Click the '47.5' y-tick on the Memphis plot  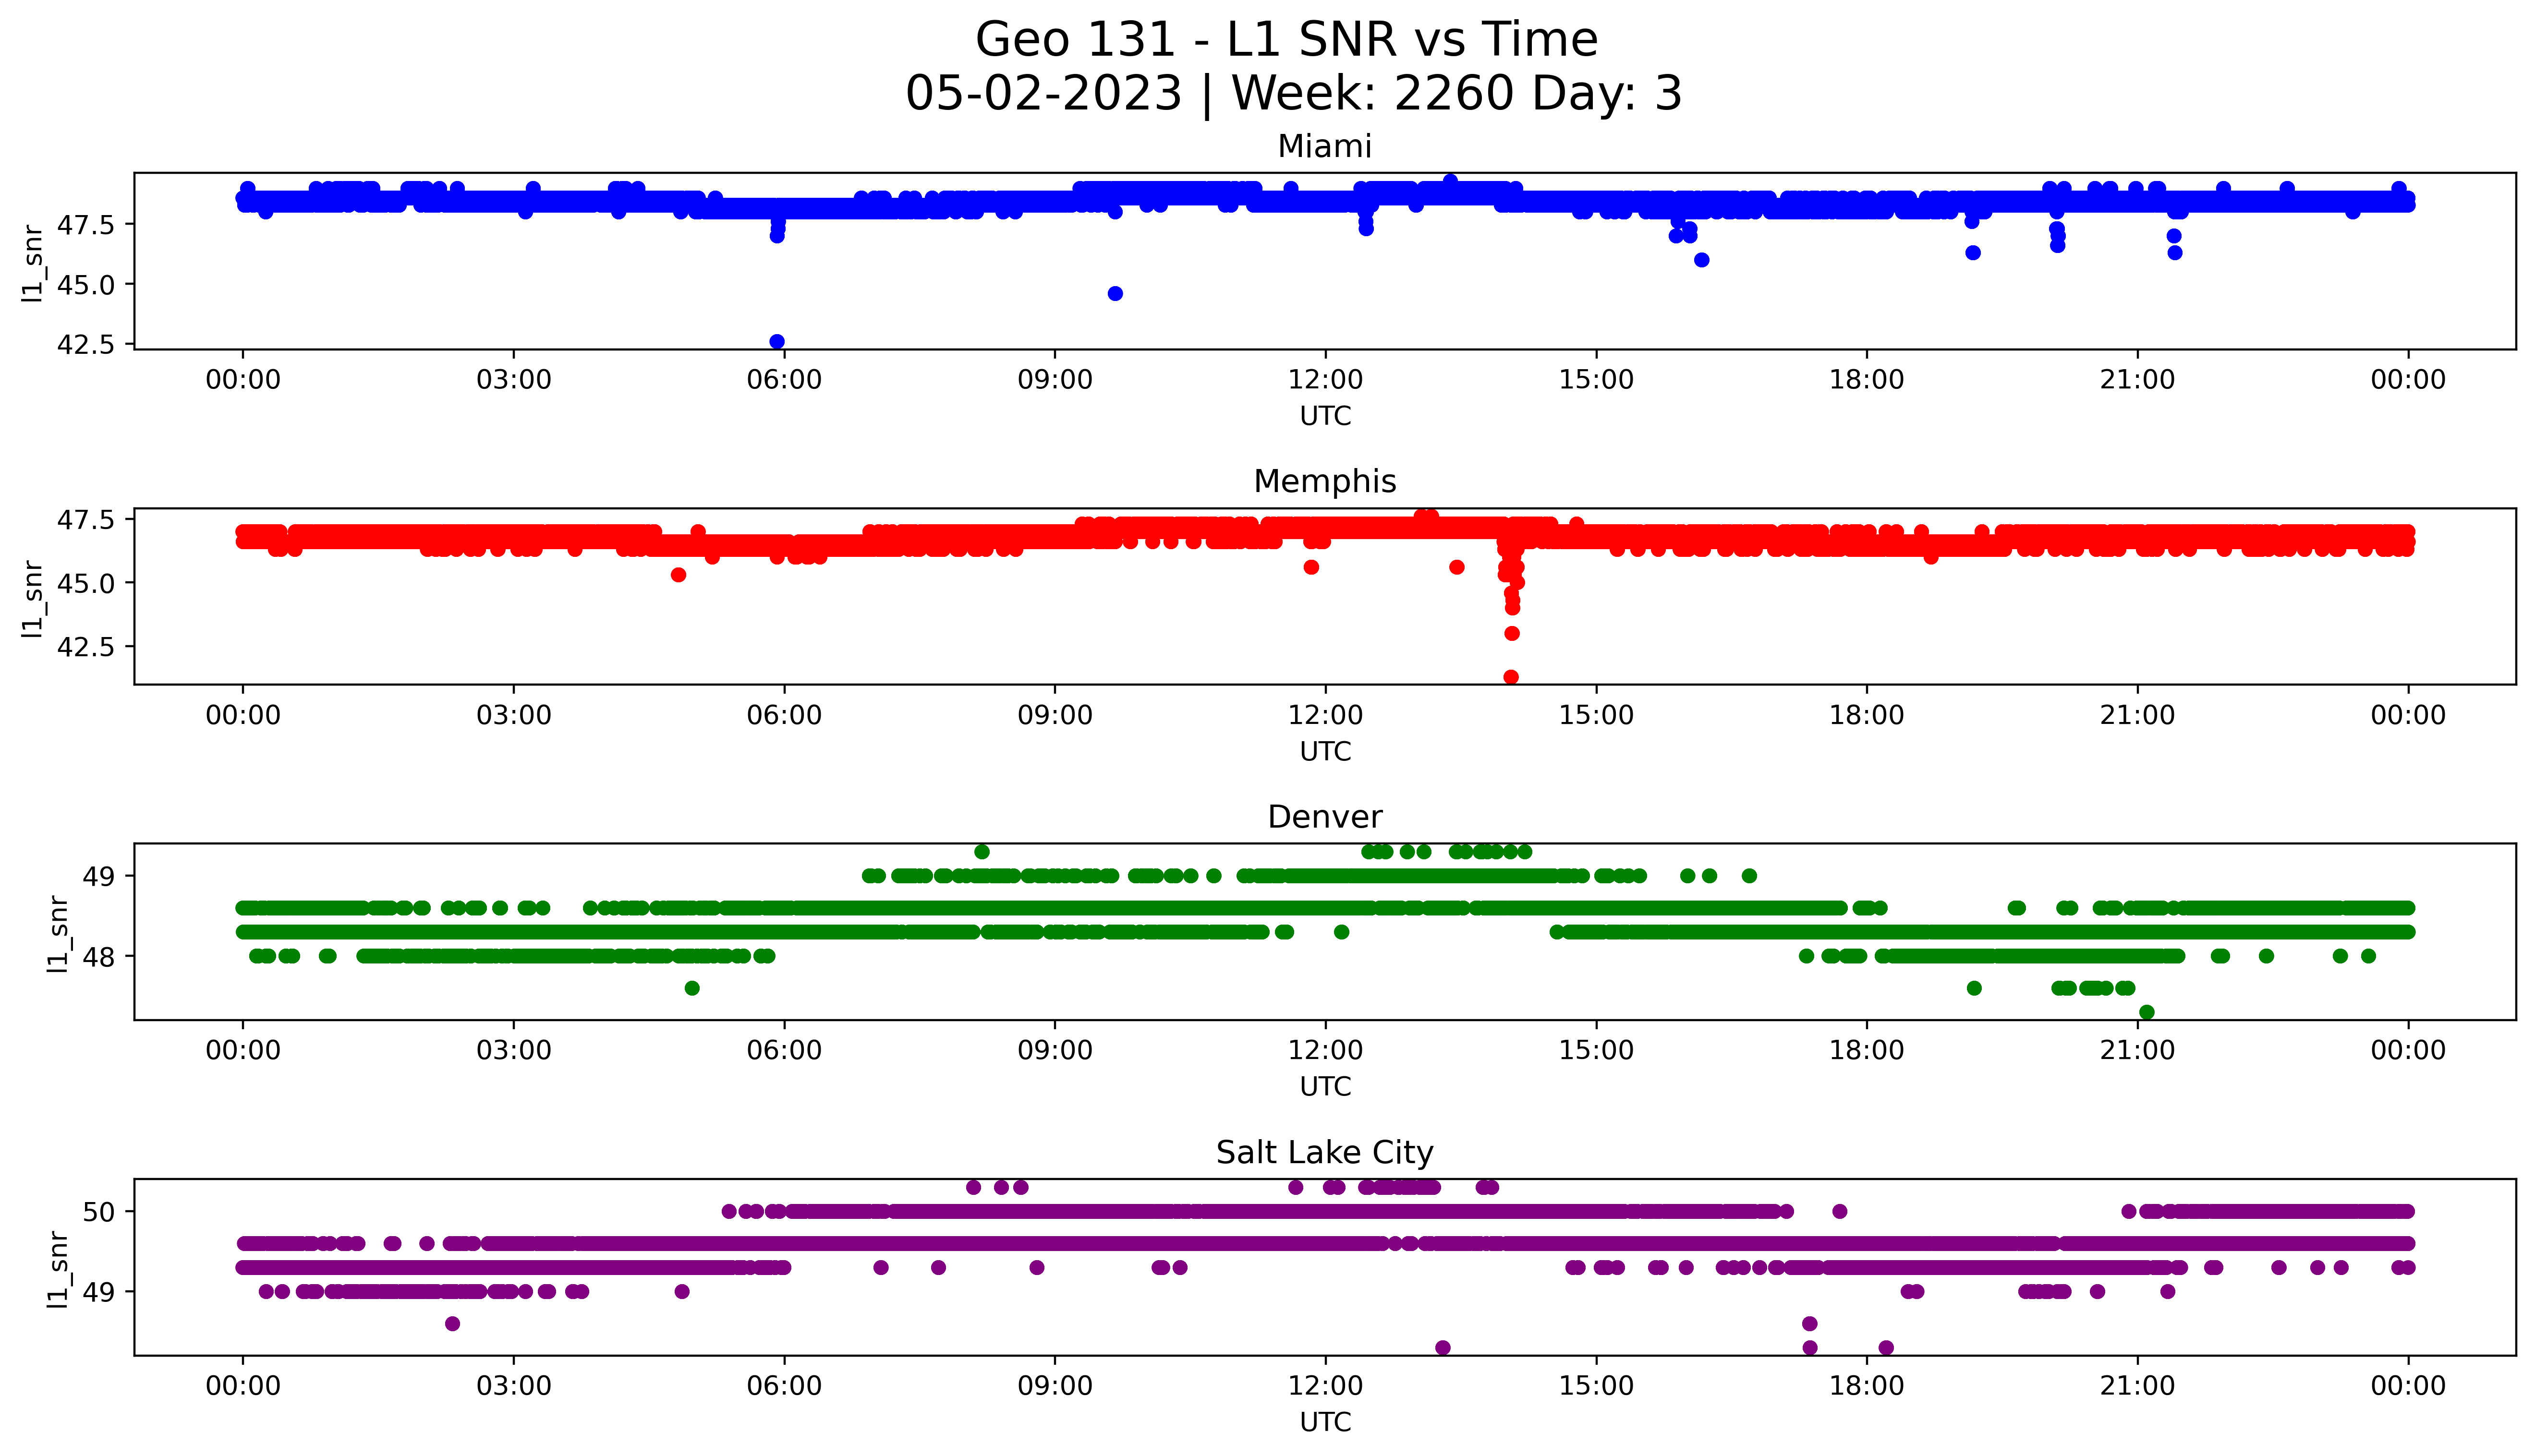click(x=87, y=520)
